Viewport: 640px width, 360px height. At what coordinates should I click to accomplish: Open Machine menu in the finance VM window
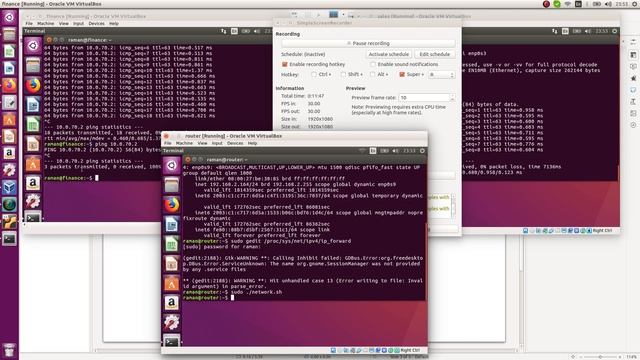click(x=46, y=24)
